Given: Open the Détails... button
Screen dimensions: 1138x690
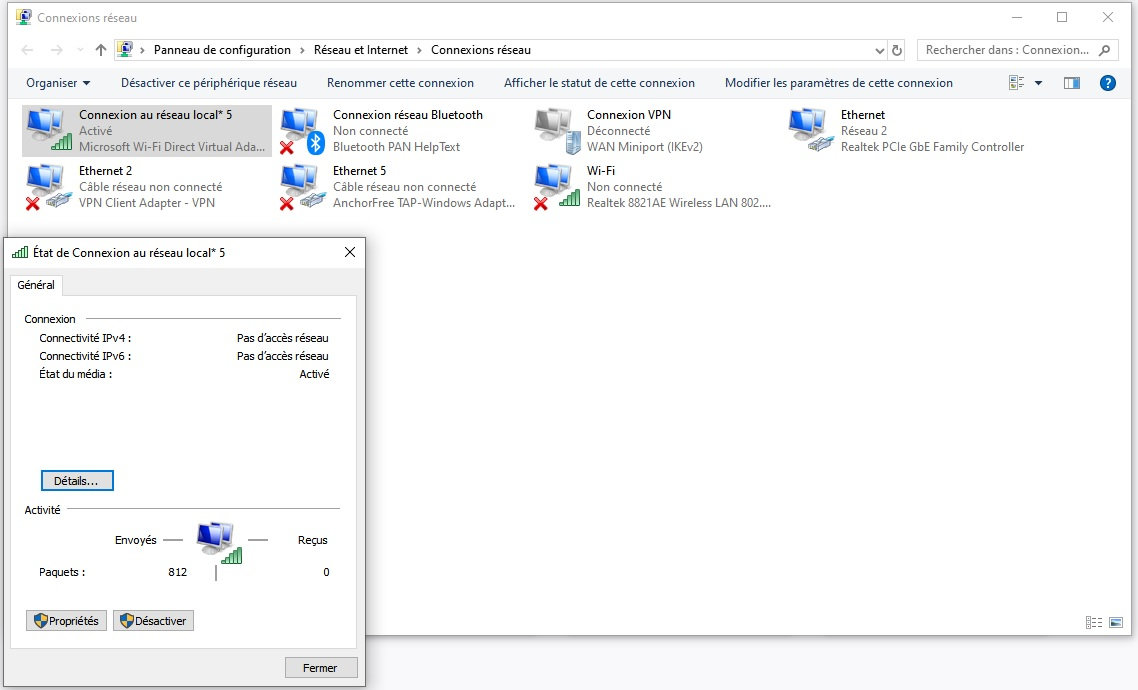Looking at the screenshot, I should (x=77, y=480).
